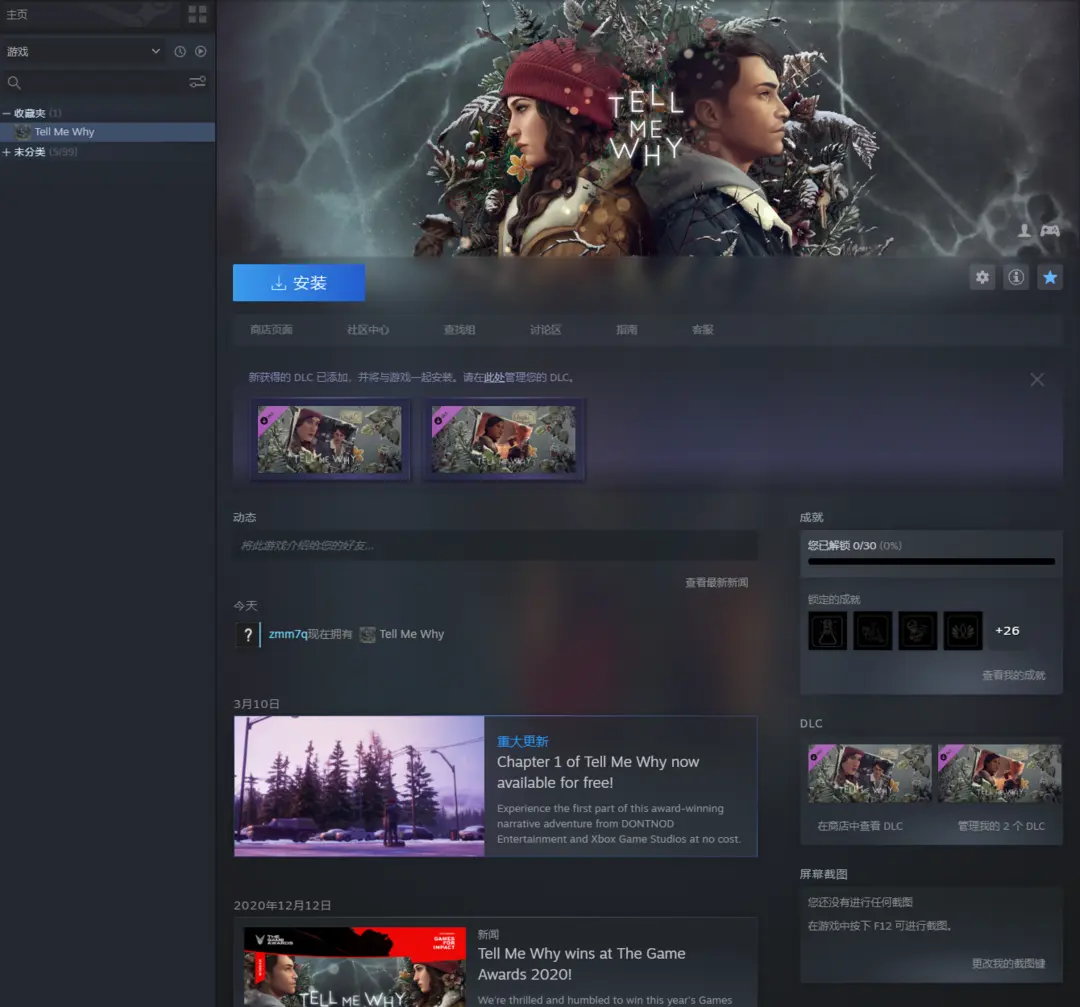Click 查看我的成就 link

[1013, 675]
